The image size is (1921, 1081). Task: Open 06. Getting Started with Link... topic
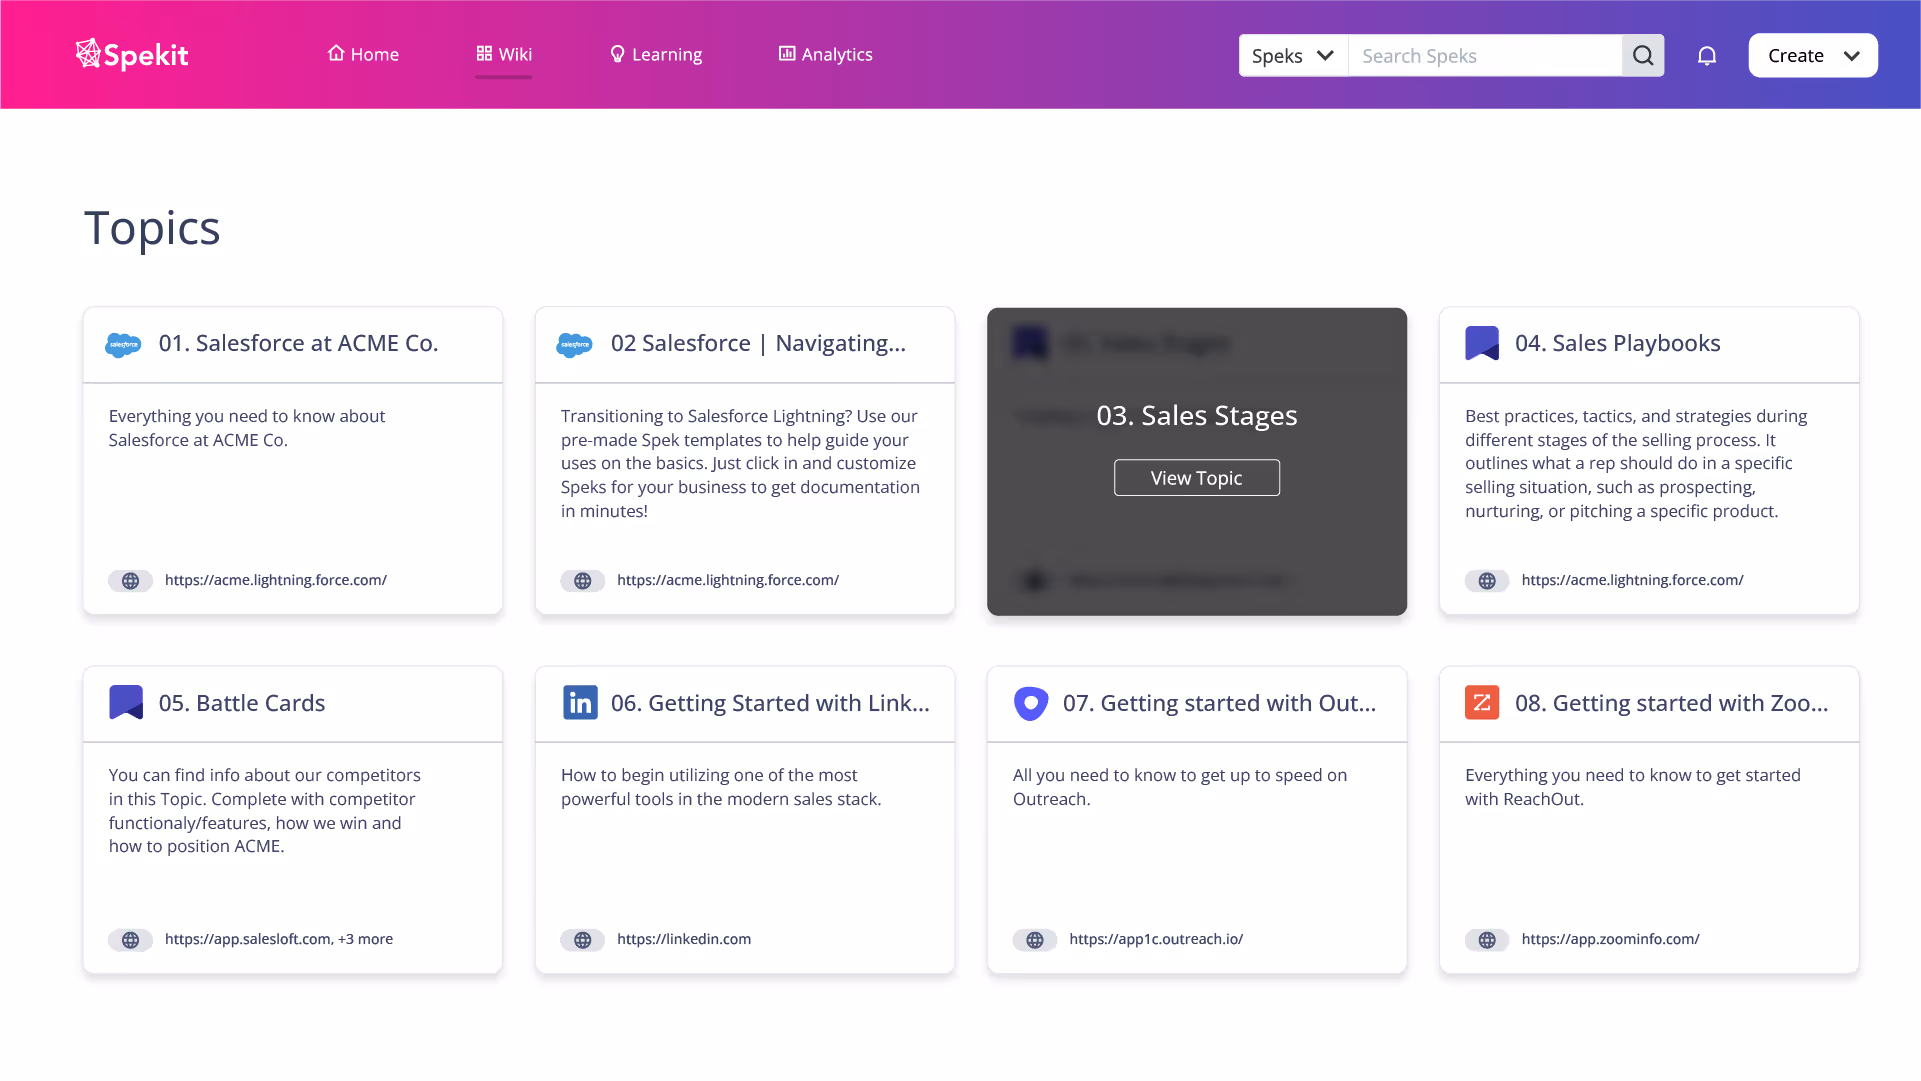(770, 703)
